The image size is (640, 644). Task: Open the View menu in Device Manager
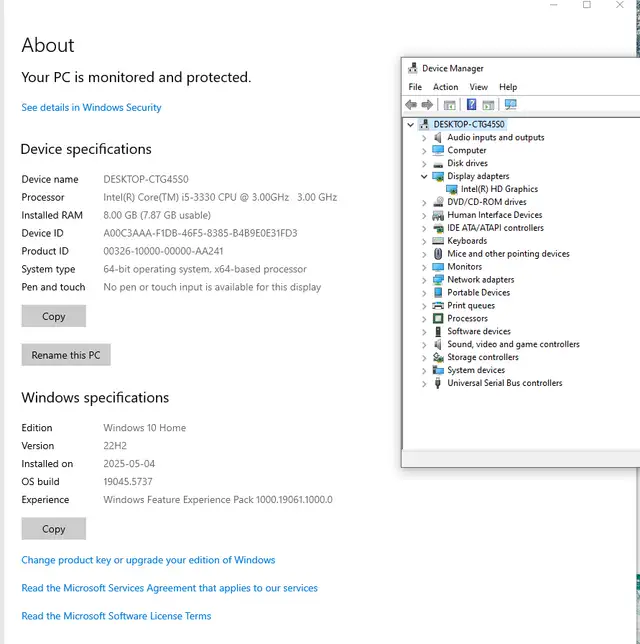click(479, 87)
